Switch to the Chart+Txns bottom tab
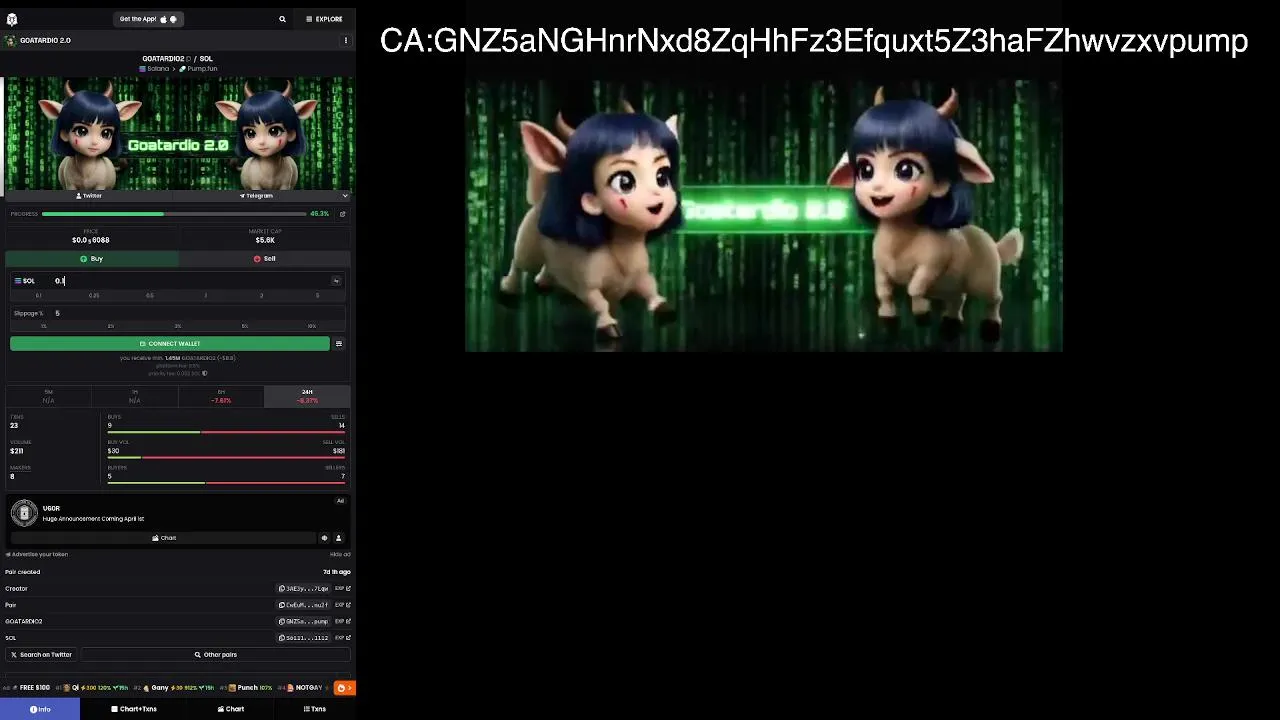The height and width of the screenshot is (720, 1280). coord(134,709)
